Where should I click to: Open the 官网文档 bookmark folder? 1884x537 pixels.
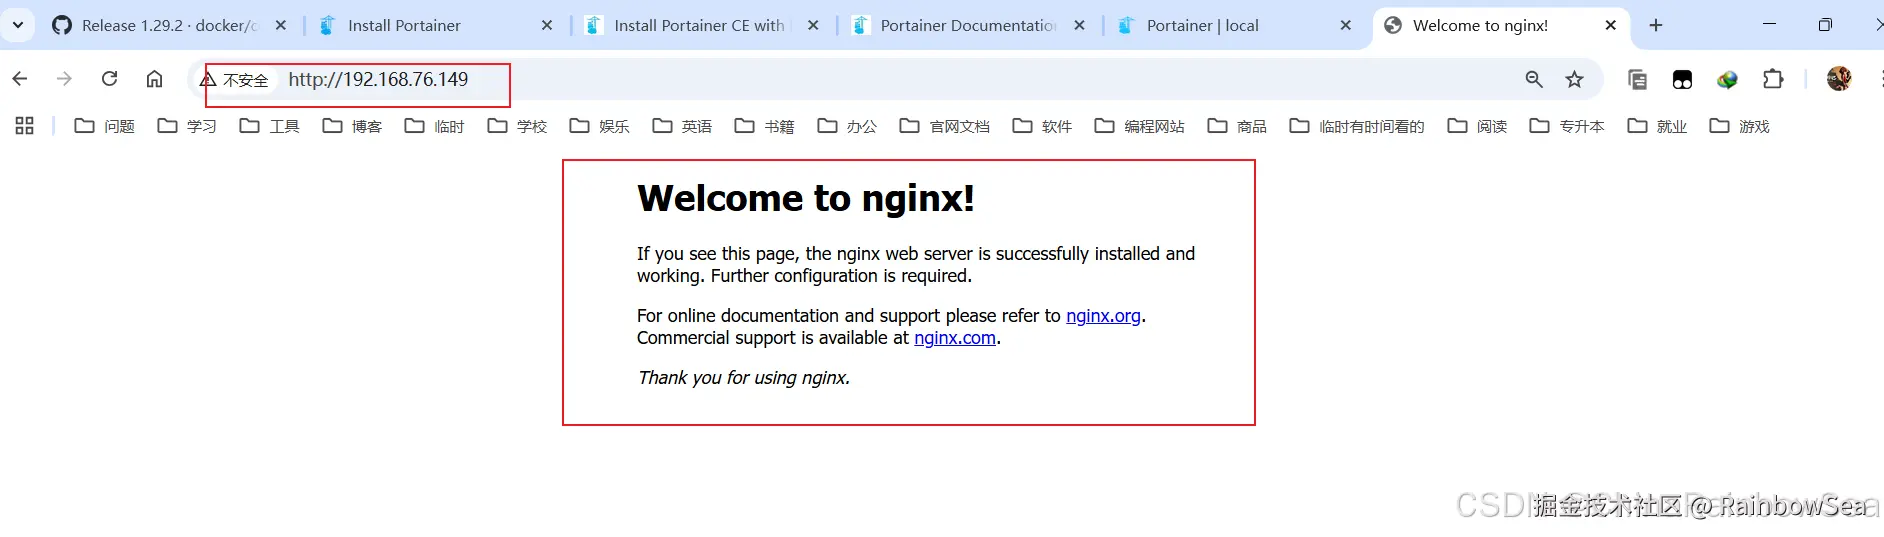tap(945, 126)
